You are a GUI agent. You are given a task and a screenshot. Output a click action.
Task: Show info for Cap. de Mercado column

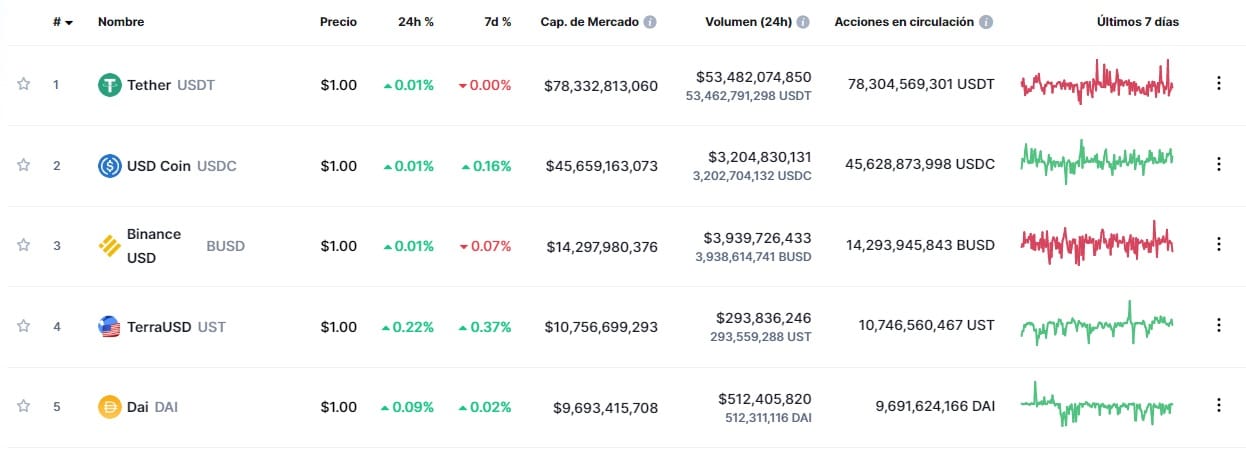coord(650,22)
